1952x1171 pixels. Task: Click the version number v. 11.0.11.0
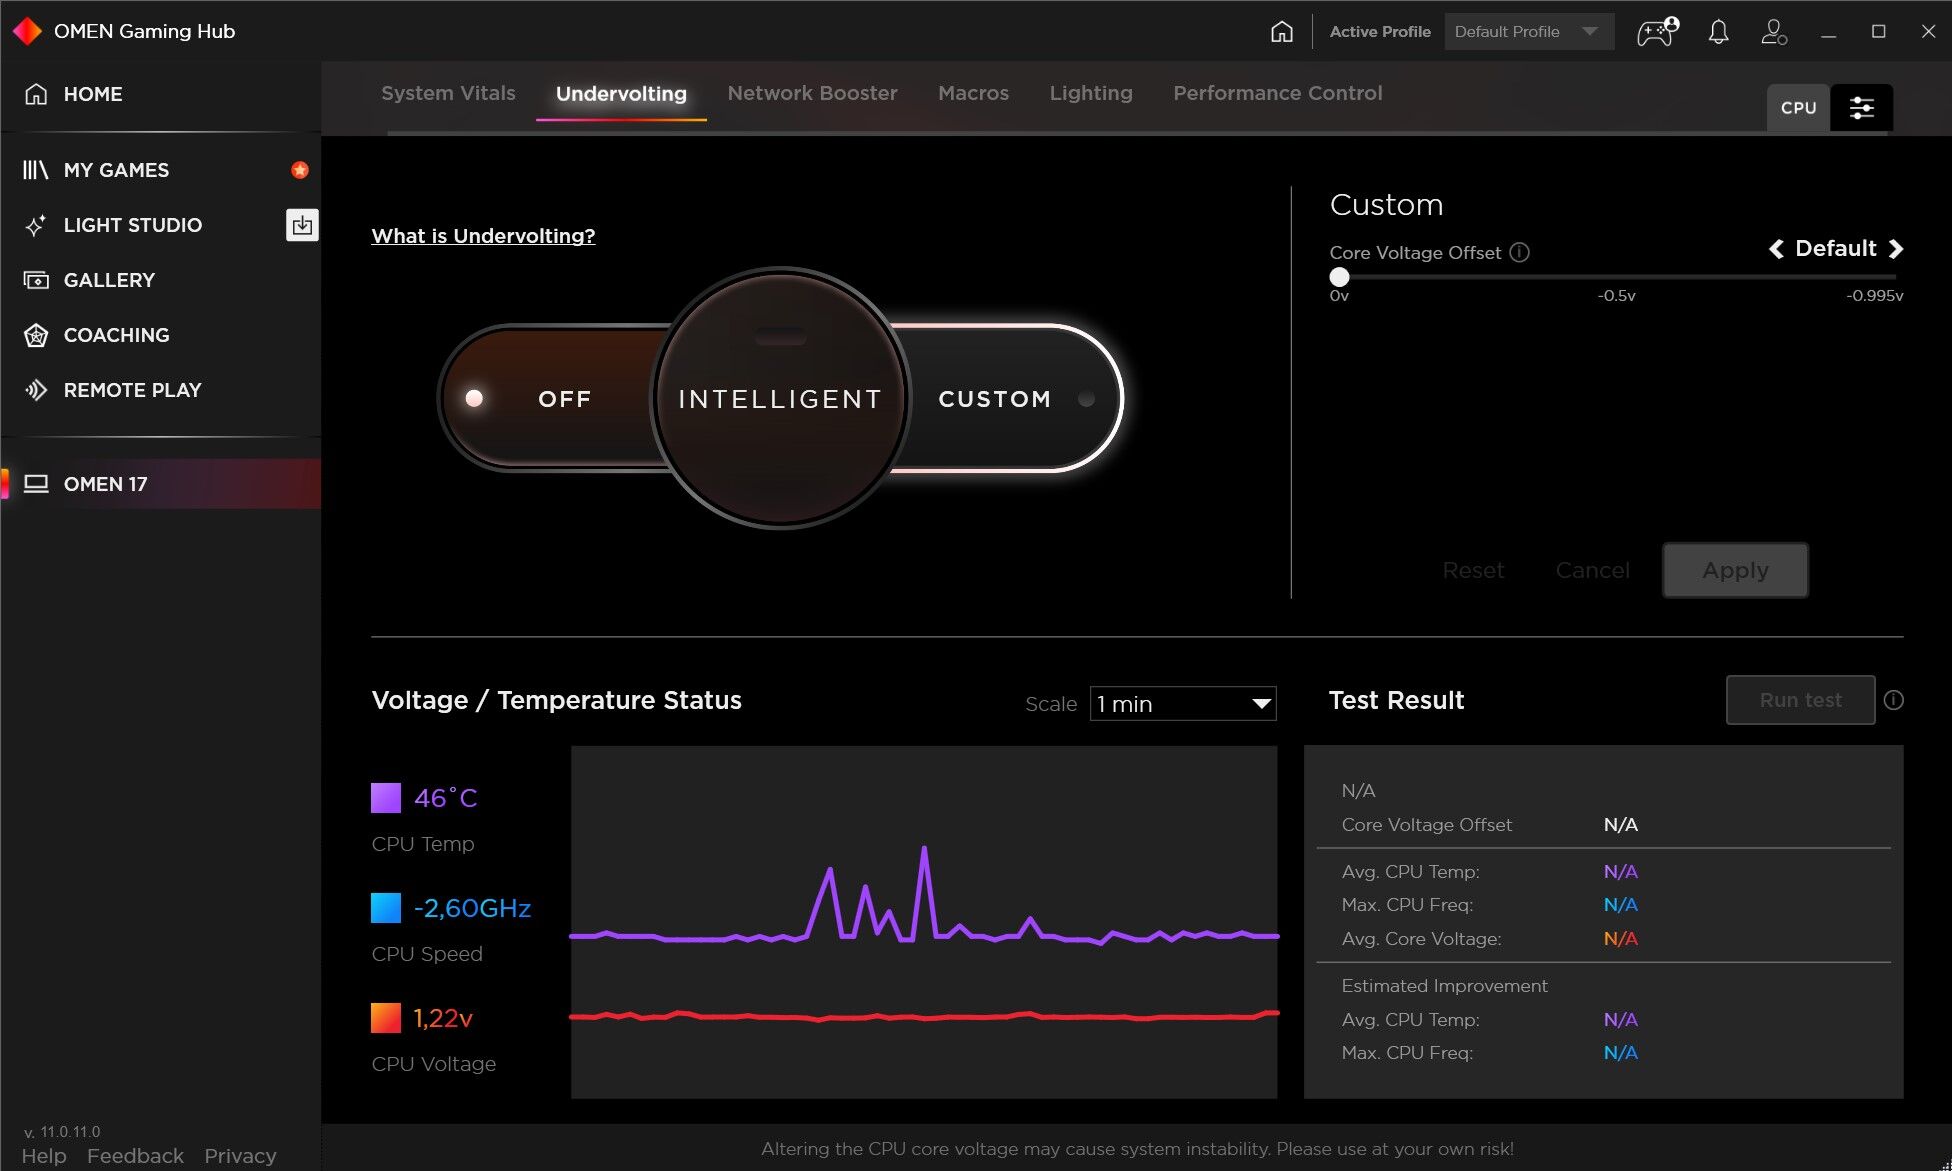tap(62, 1132)
